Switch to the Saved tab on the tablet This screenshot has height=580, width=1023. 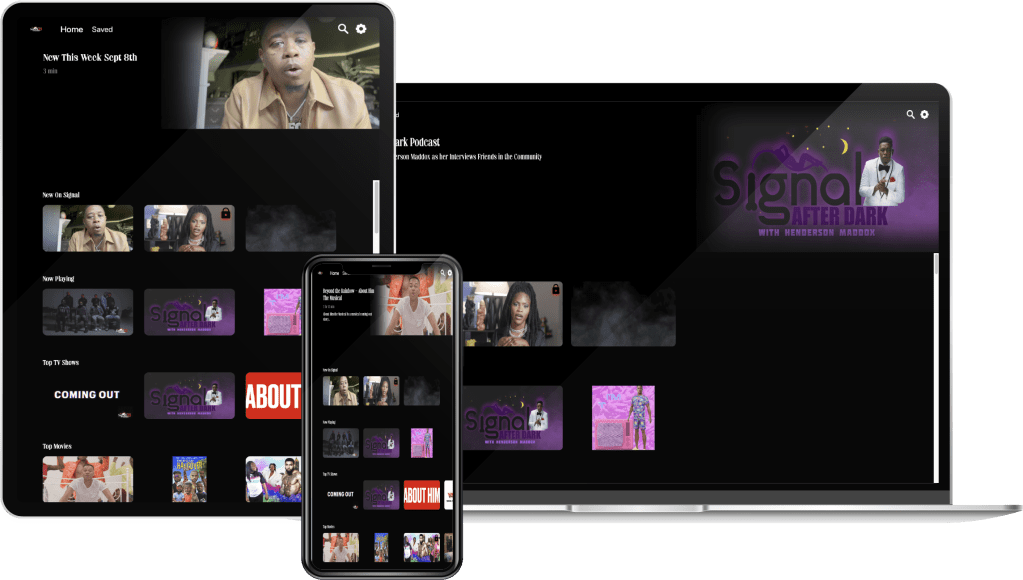101,29
